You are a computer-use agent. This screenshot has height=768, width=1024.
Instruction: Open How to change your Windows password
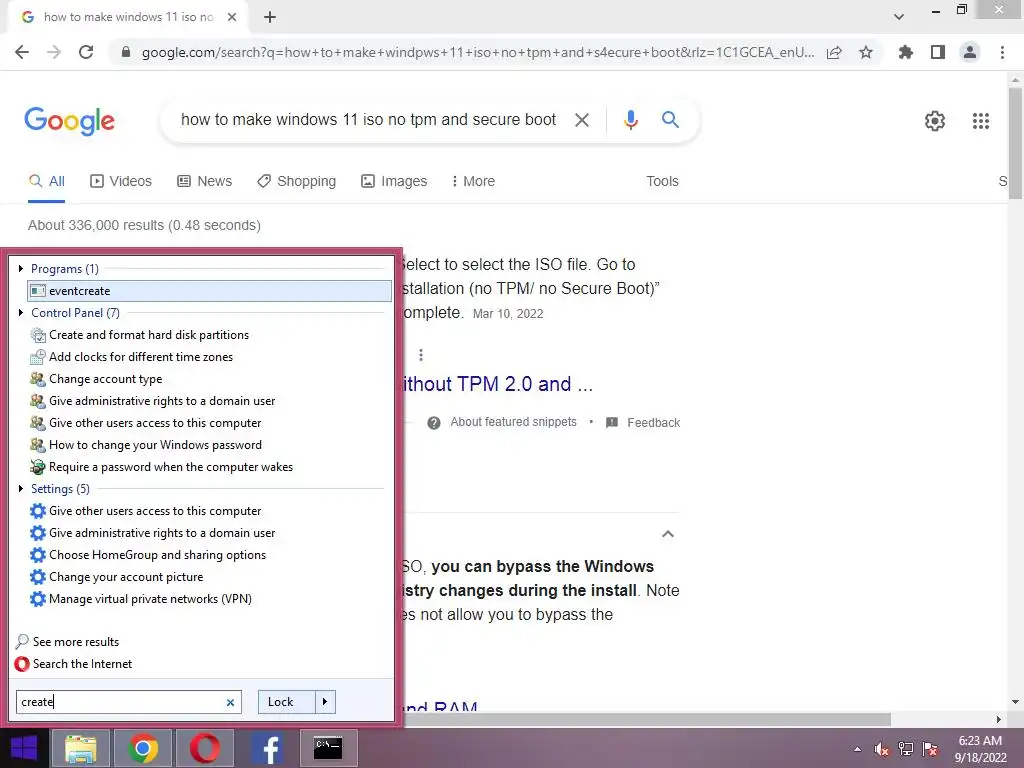(146, 445)
